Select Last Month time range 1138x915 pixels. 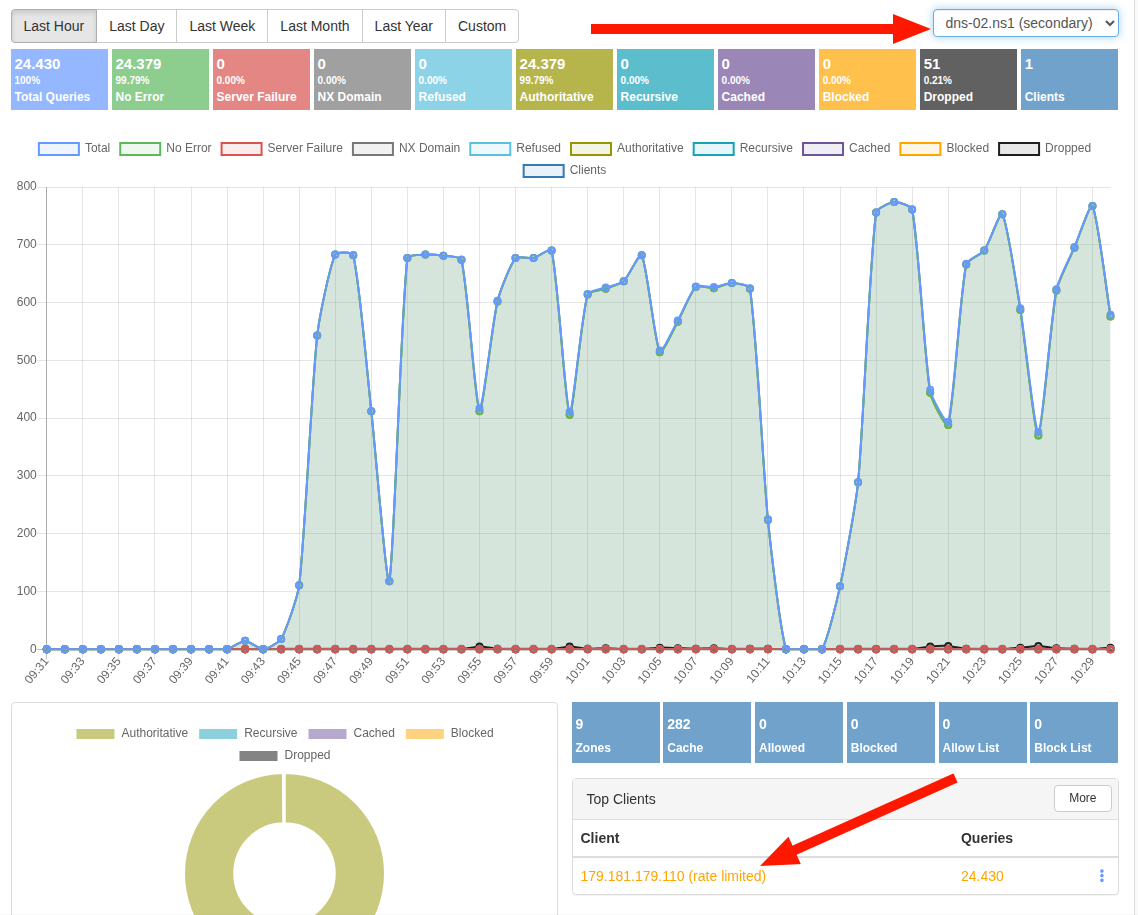314,26
